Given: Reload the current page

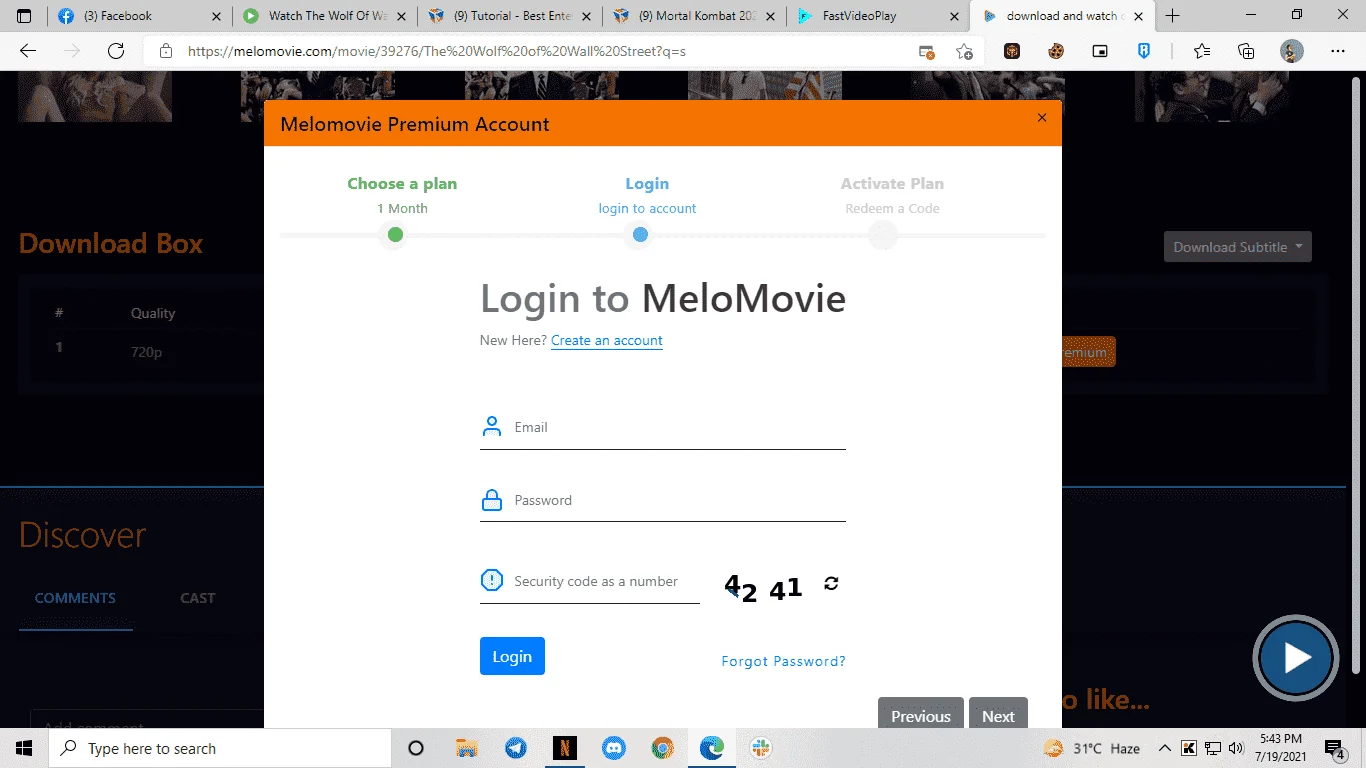Looking at the screenshot, I should coord(116,51).
